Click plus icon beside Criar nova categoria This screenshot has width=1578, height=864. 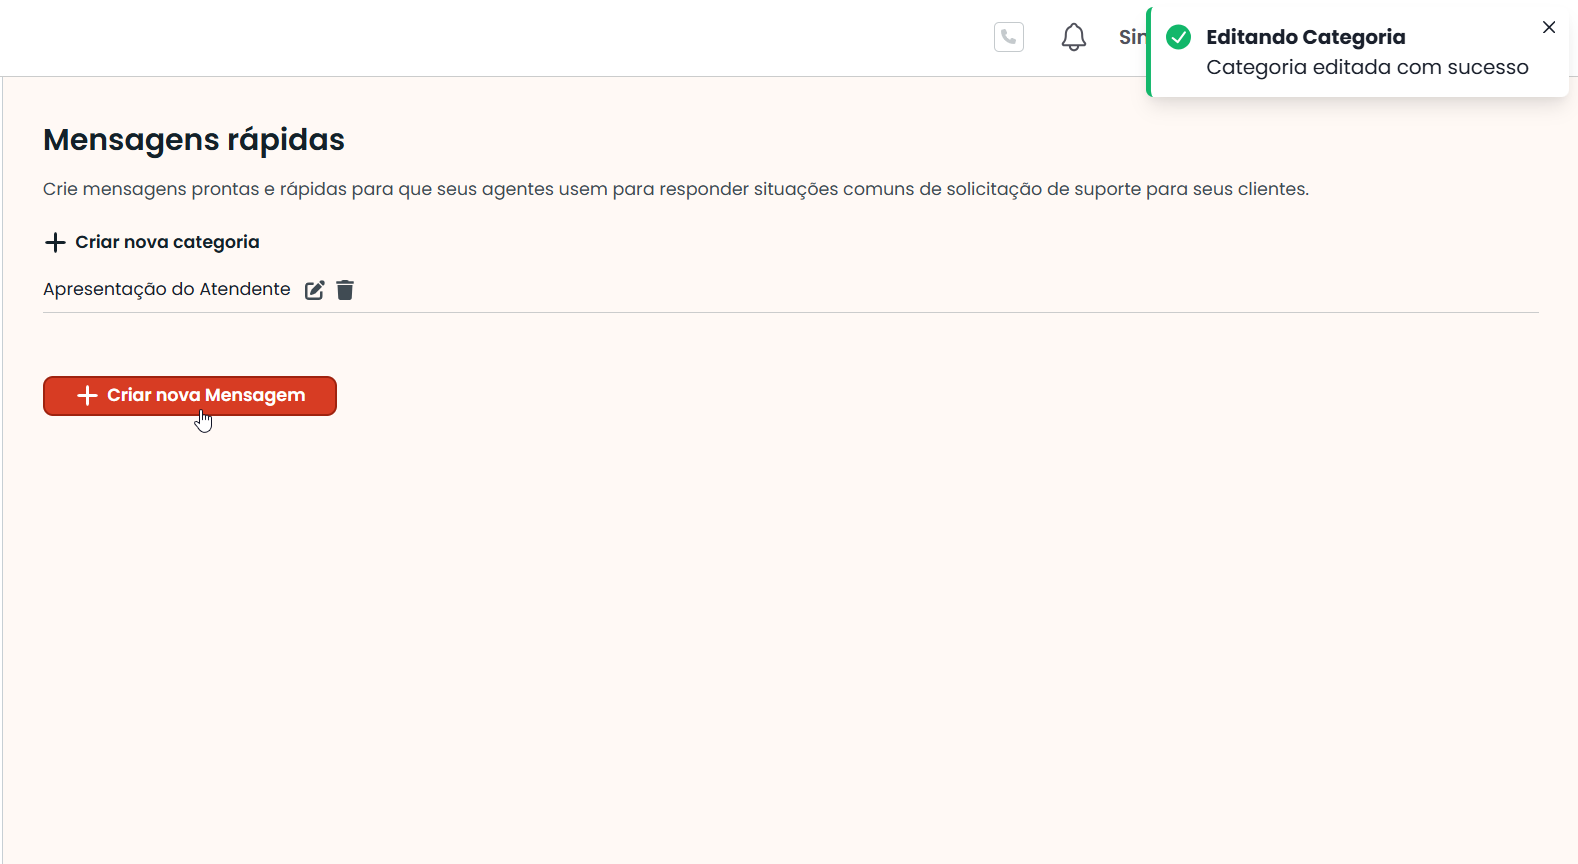coord(55,242)
